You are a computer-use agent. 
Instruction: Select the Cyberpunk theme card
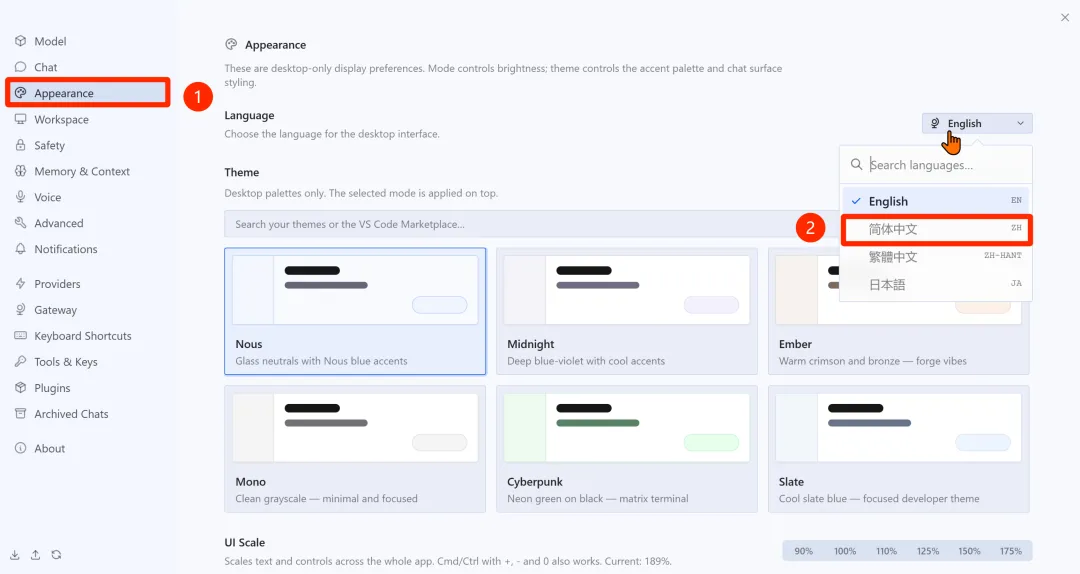[626, 449]
